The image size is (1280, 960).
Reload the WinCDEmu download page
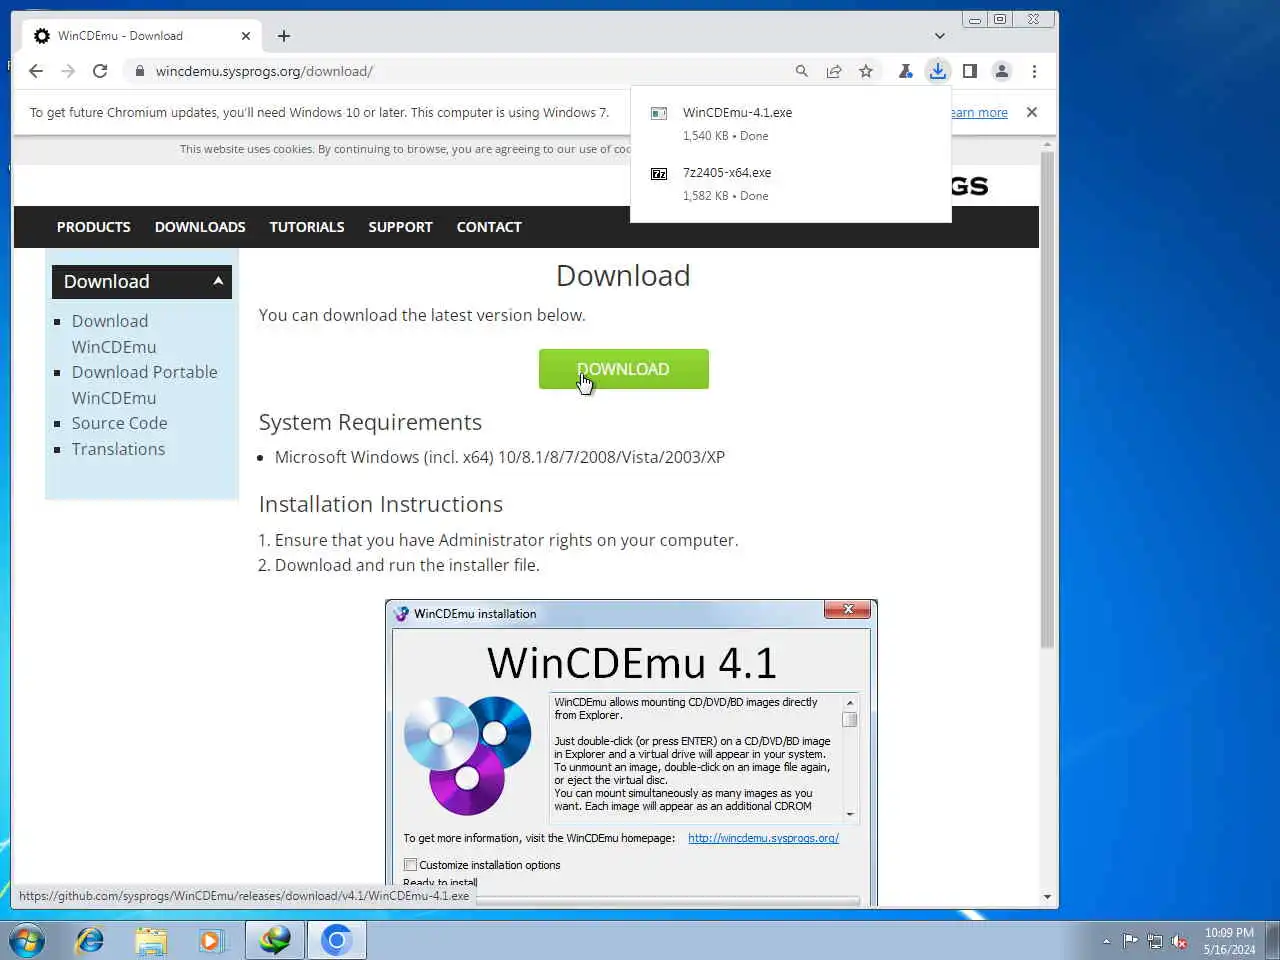coord(100,71)
